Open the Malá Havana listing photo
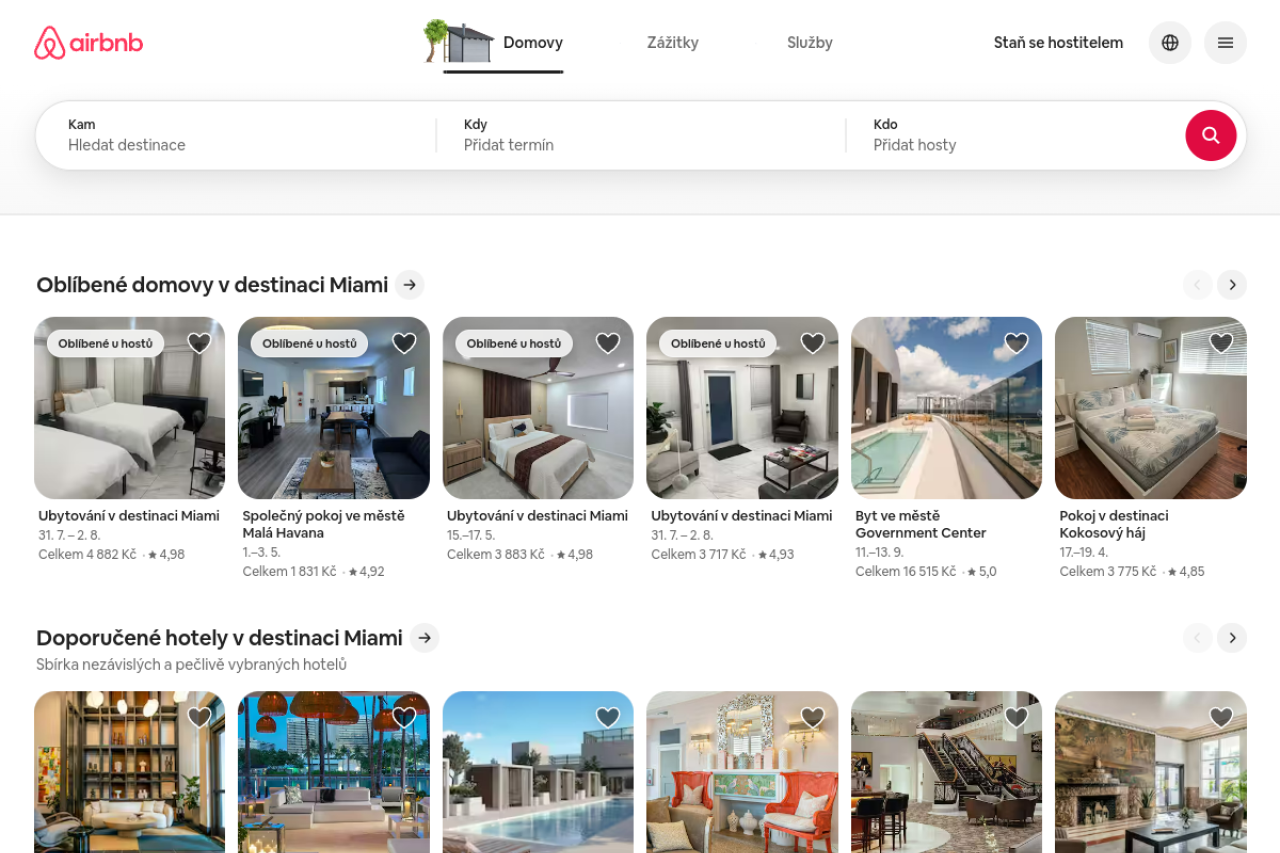 (334, 408)
